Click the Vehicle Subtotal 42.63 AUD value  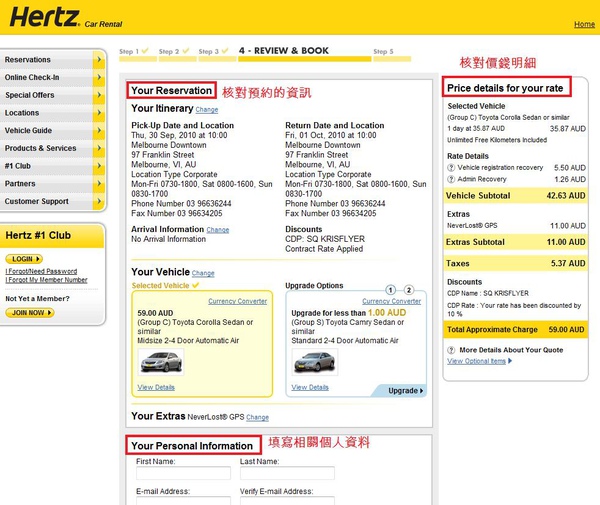point(566,196)
